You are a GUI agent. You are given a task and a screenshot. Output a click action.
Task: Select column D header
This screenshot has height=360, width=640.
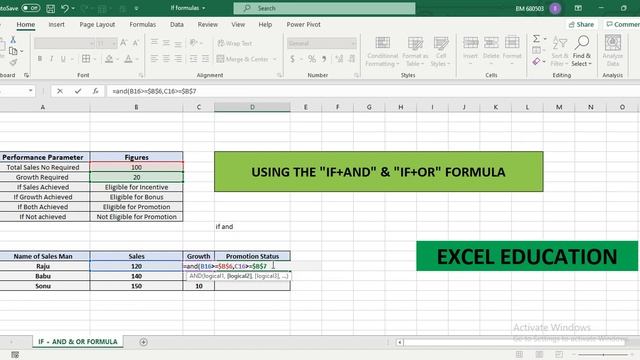click(252, 107)
